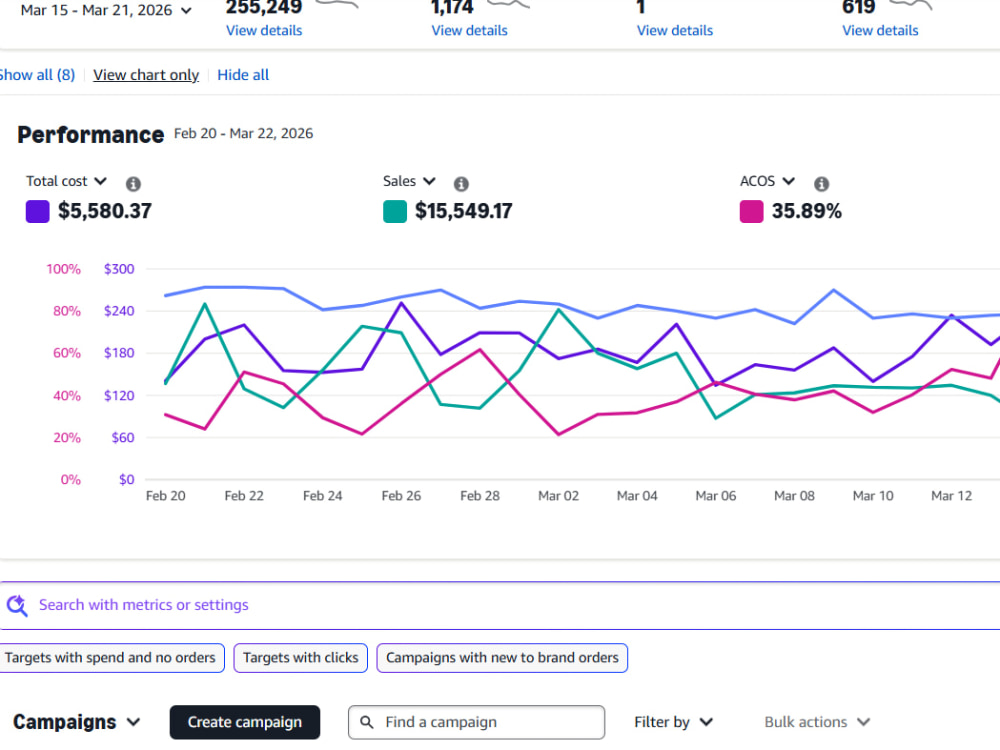The image size is (1000, 750).
Task: Focus the Find a campaign search field
Action: pos(476,722)
